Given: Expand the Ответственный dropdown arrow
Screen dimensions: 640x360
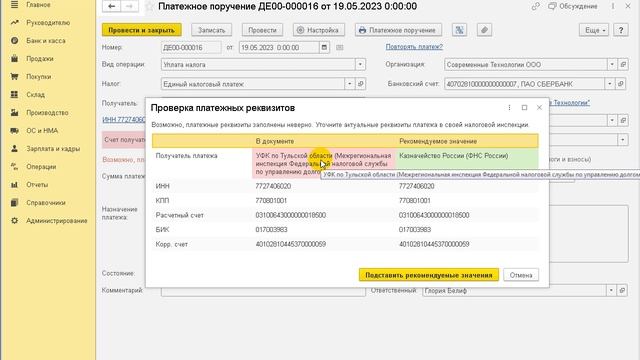Looking at the screenshot, I should (611, 291).
